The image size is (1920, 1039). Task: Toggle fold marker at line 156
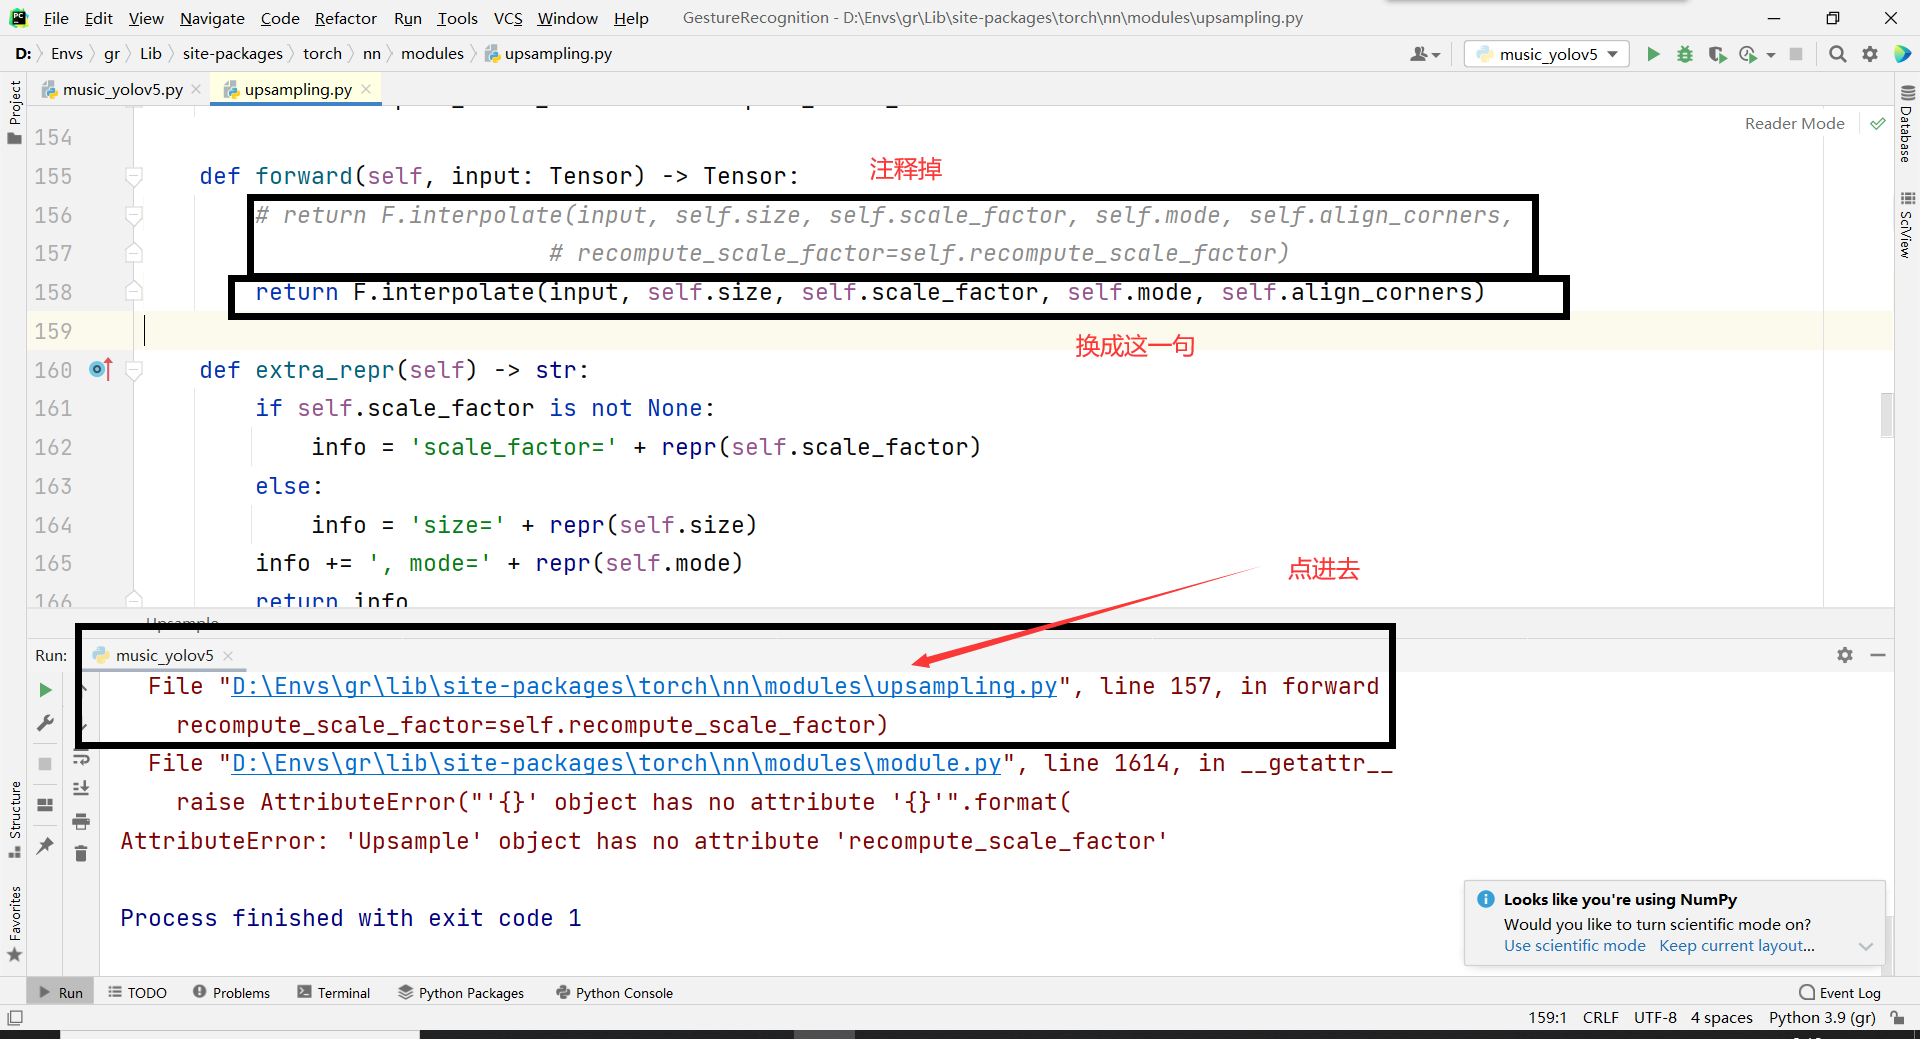tap(134, 215)
